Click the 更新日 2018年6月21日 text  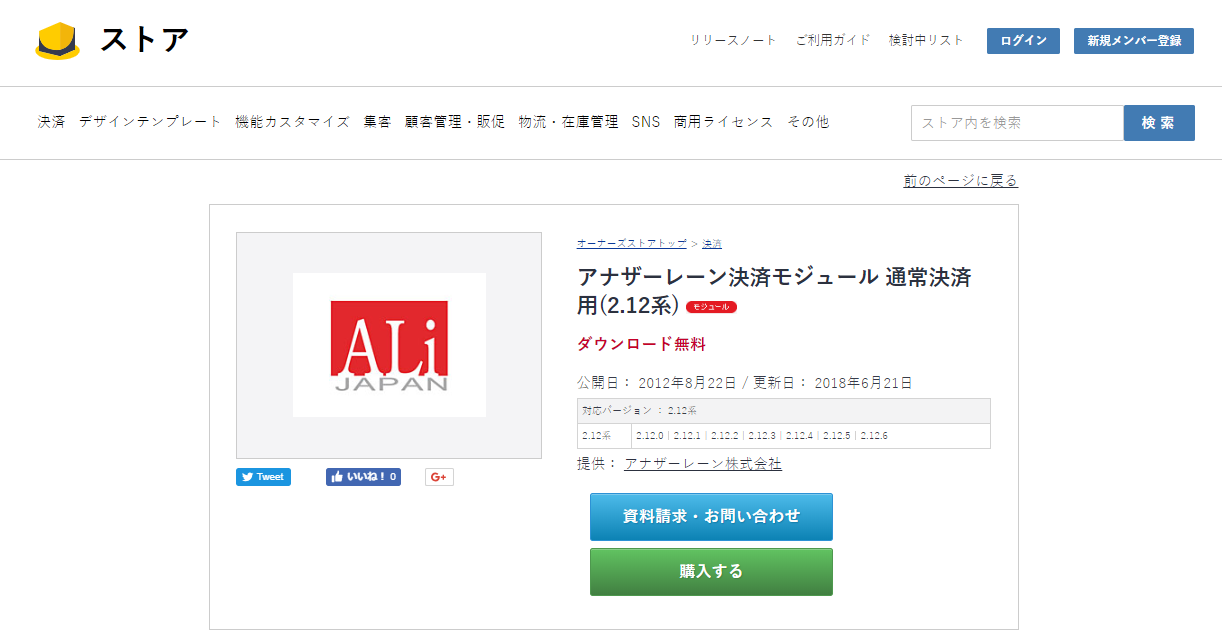pyautogui.click(x=833, y=383)
